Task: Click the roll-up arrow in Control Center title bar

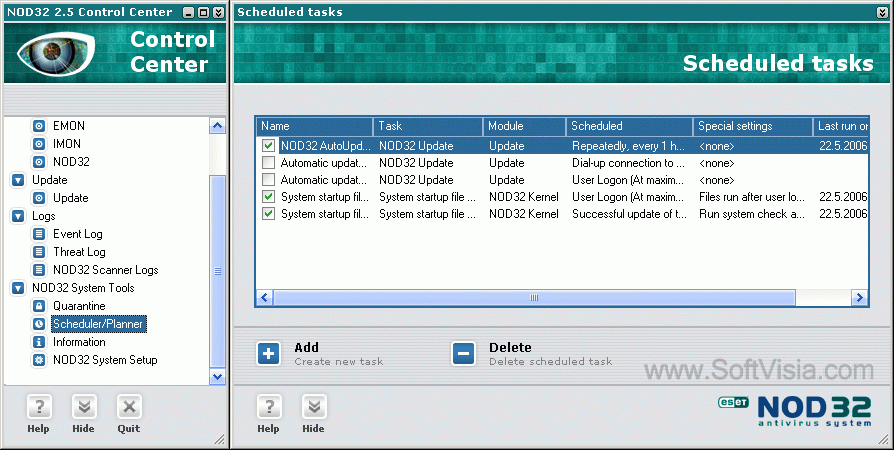Action: point(218,12)
